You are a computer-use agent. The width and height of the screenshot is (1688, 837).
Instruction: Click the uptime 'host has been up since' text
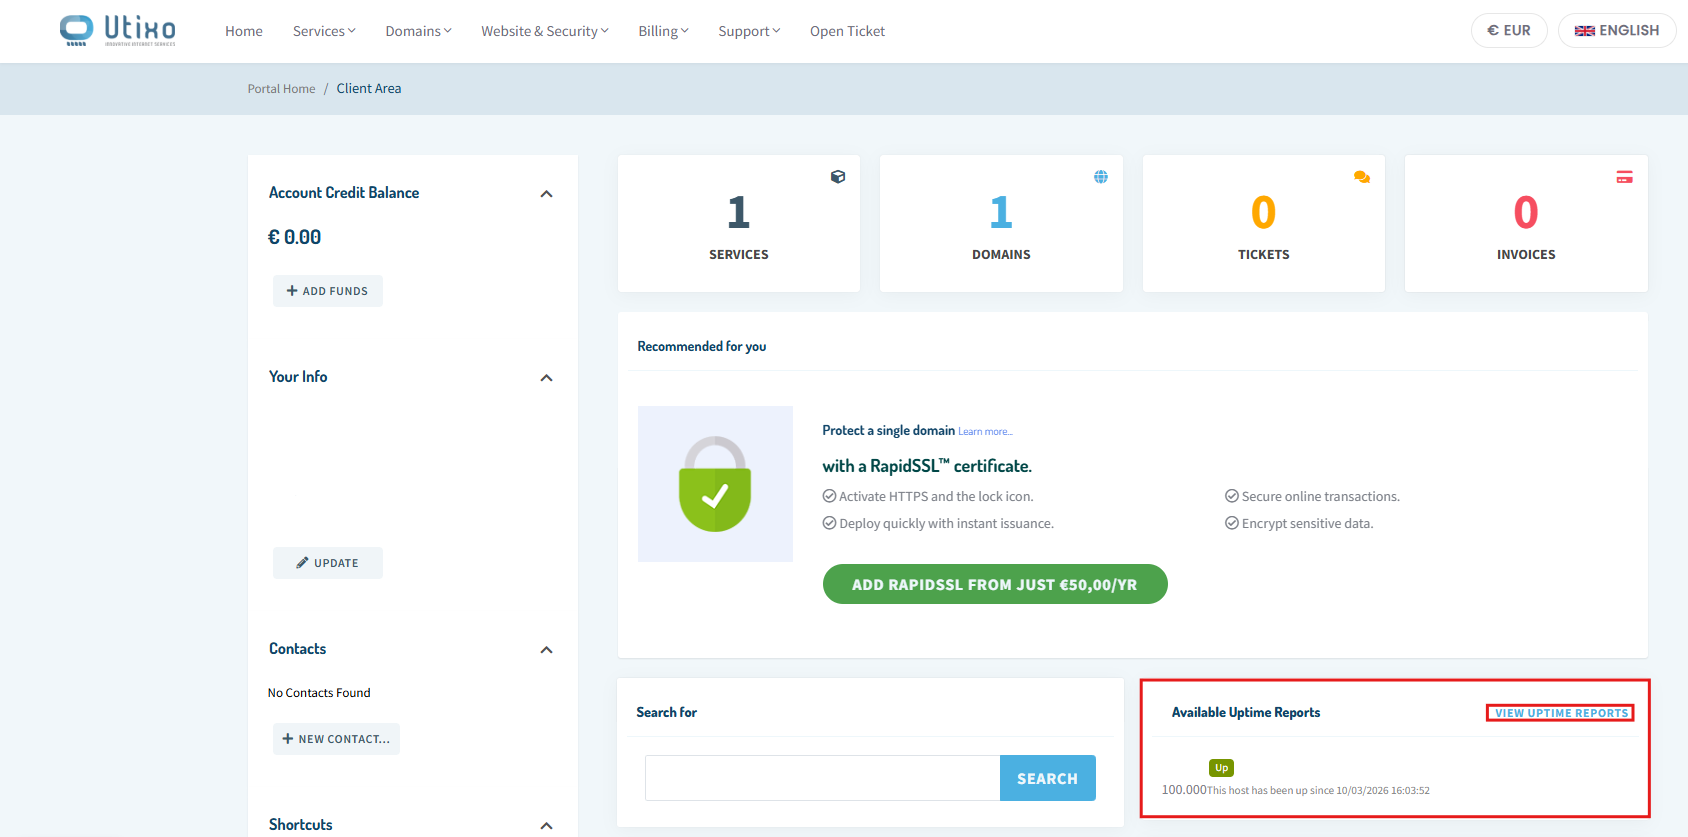[1318, 790]
